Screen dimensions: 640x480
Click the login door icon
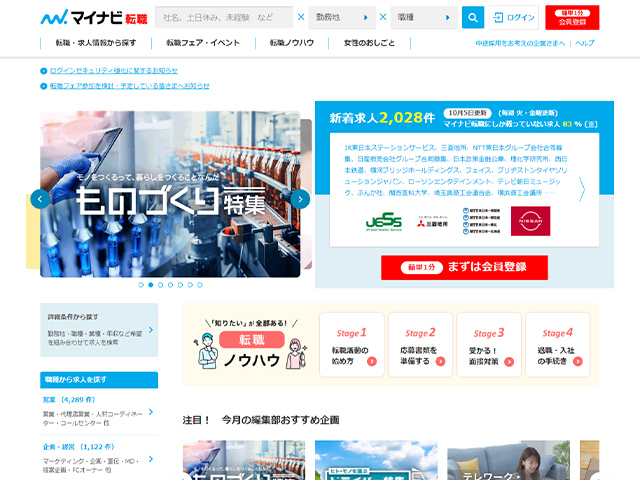[x=498, y=18]
